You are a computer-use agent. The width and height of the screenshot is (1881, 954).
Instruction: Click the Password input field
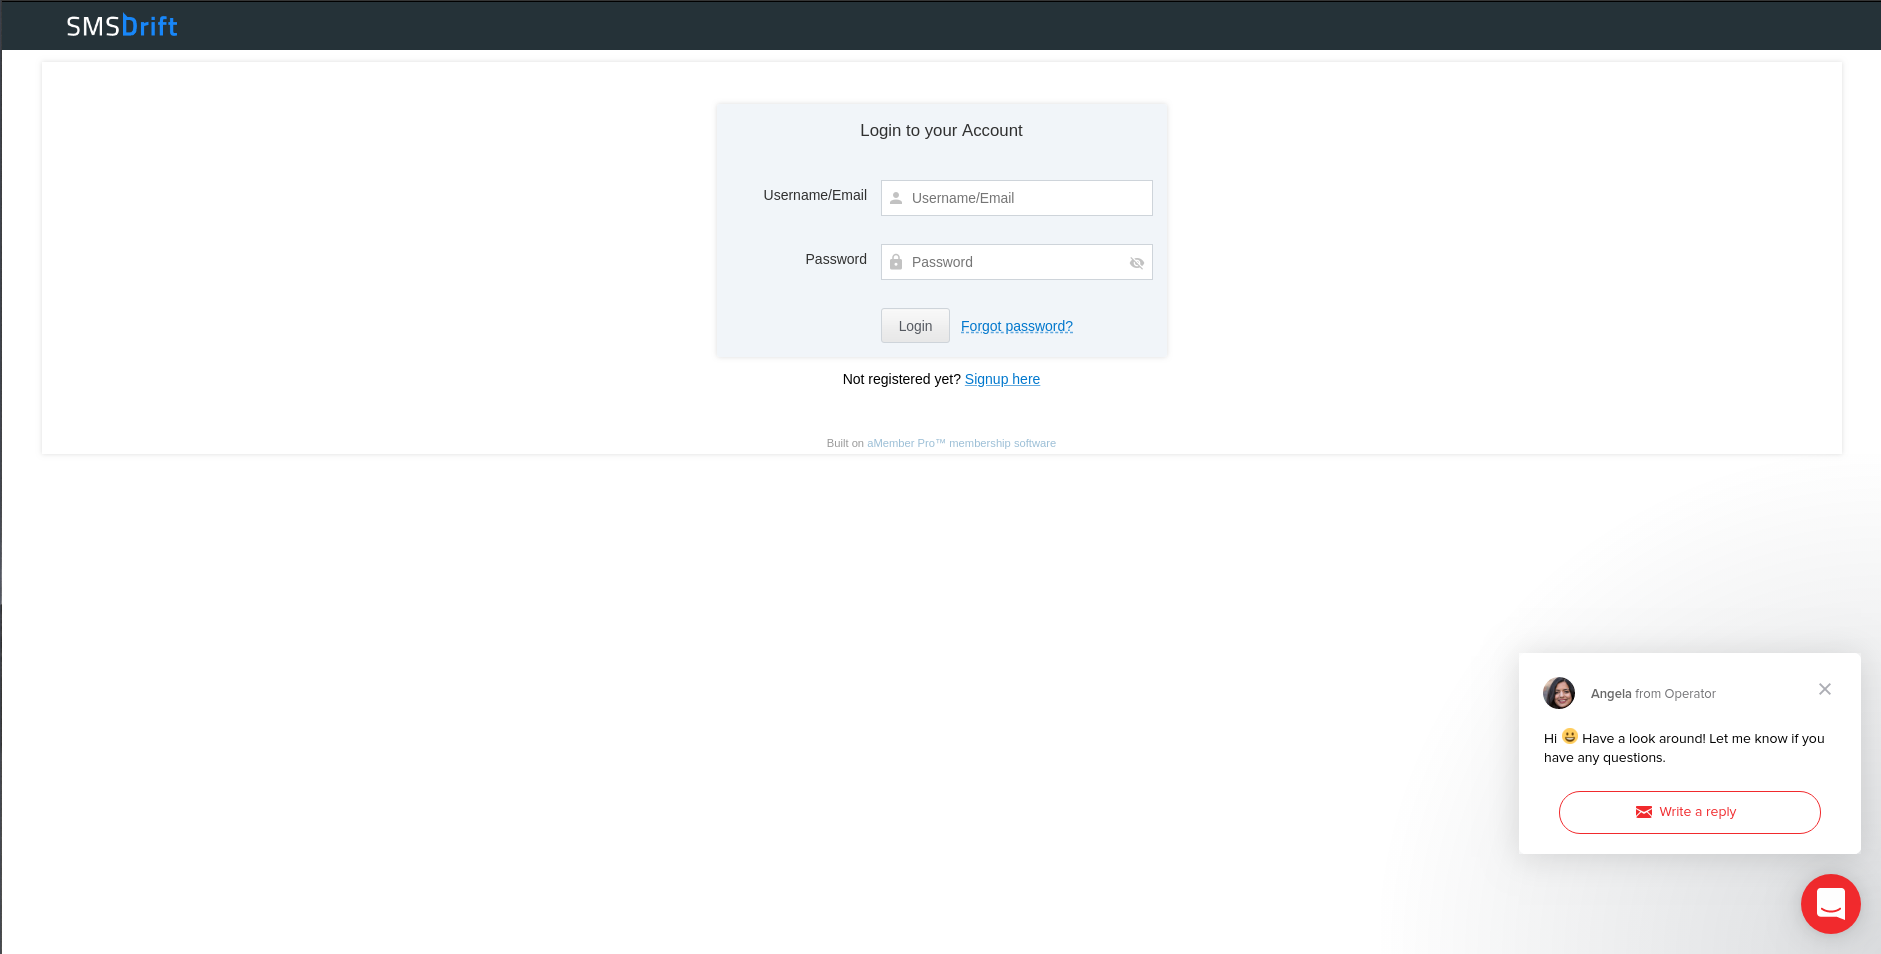click(1016, 262)
